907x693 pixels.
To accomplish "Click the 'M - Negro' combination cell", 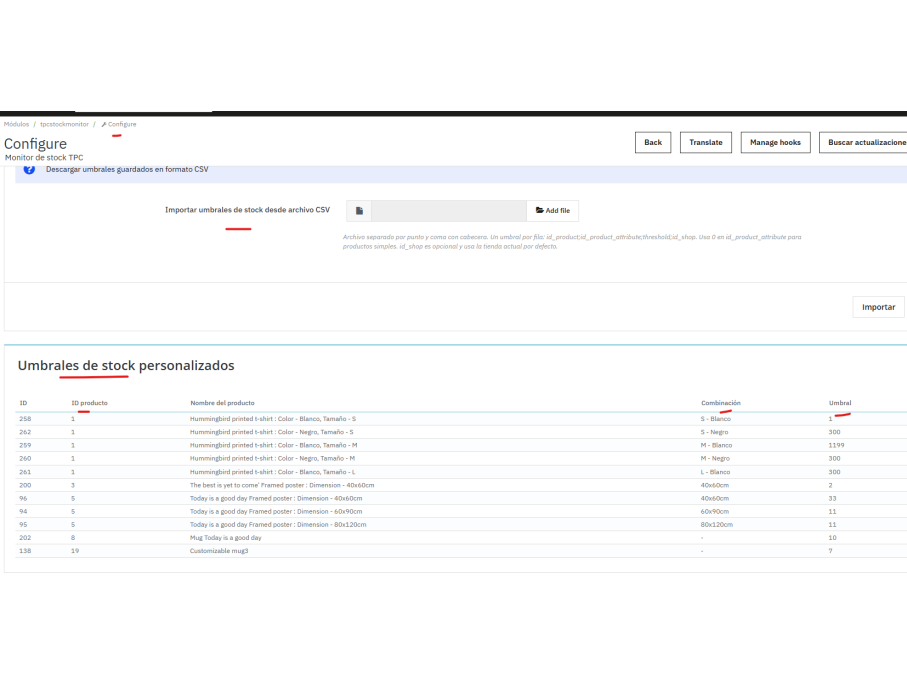I will (x=715, y=458).
